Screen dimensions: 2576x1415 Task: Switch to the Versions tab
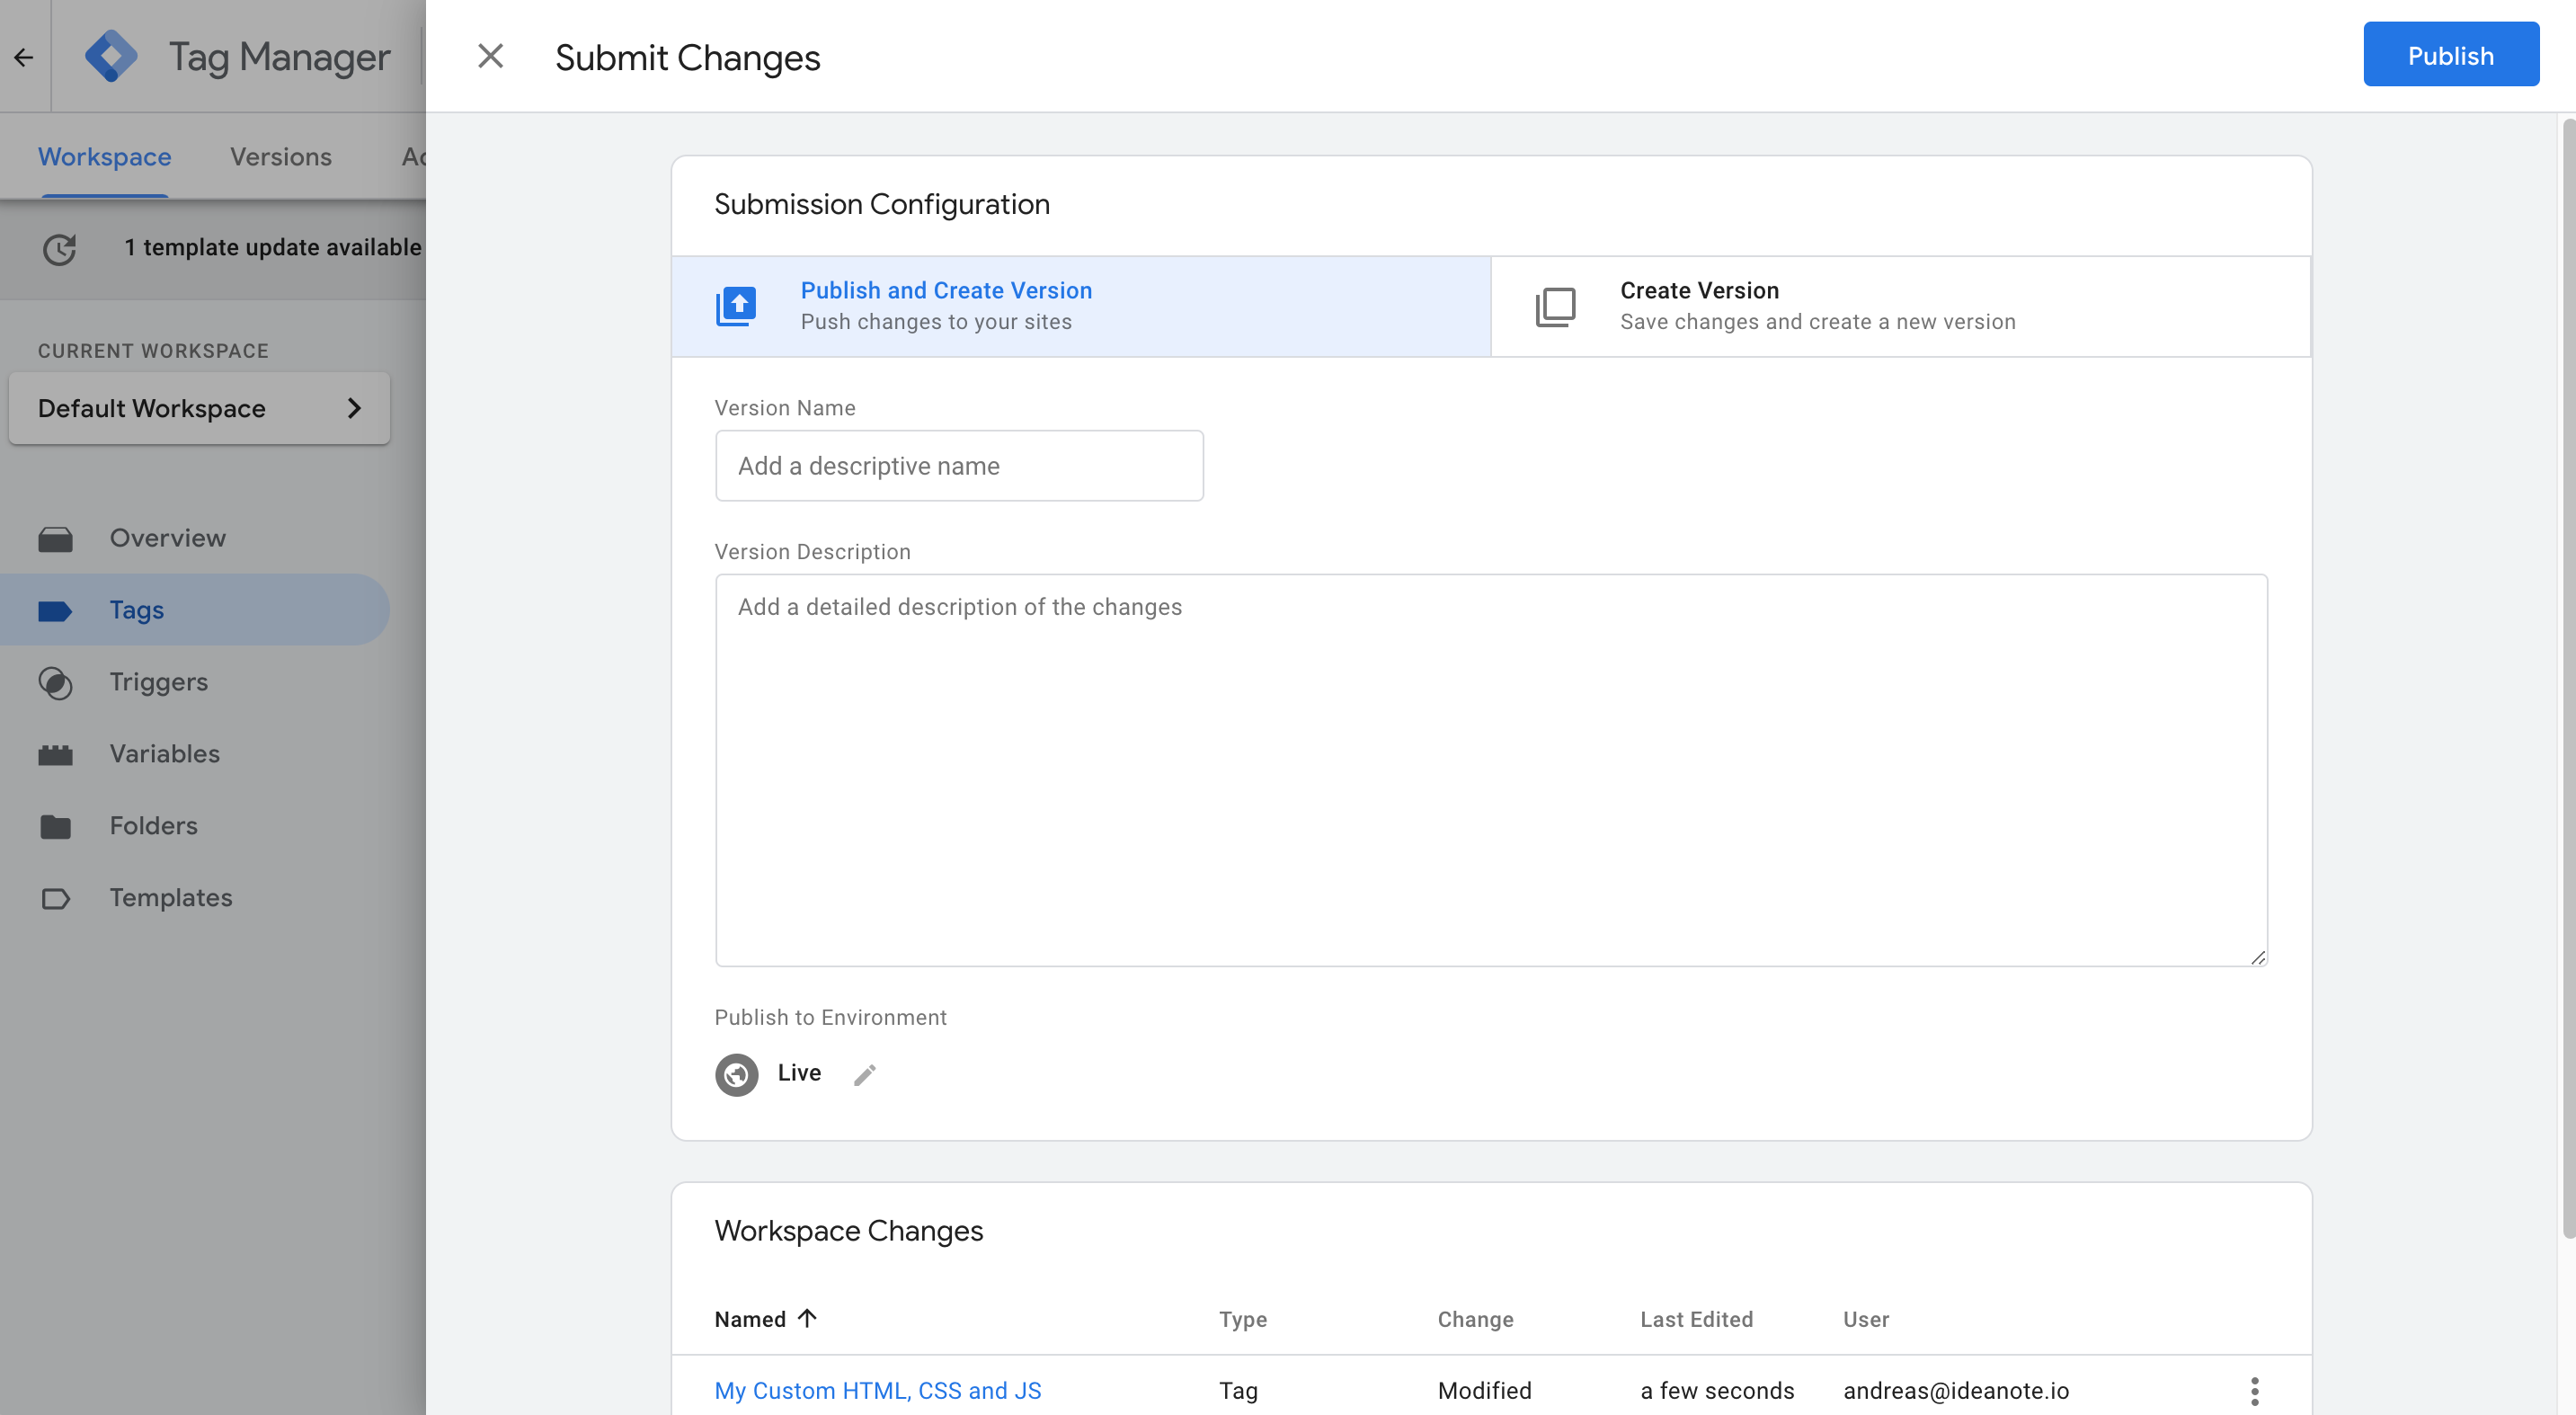280,157
